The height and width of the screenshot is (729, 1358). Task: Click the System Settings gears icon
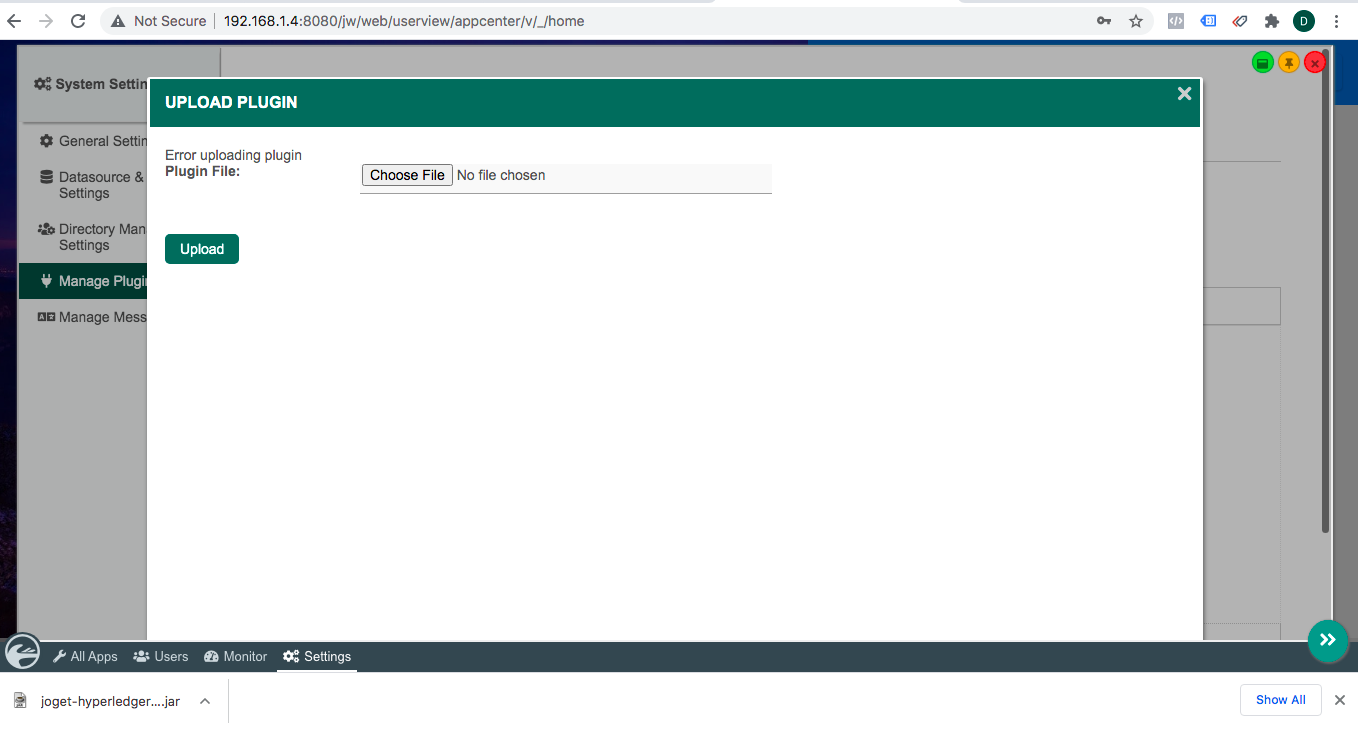point(42,84)
